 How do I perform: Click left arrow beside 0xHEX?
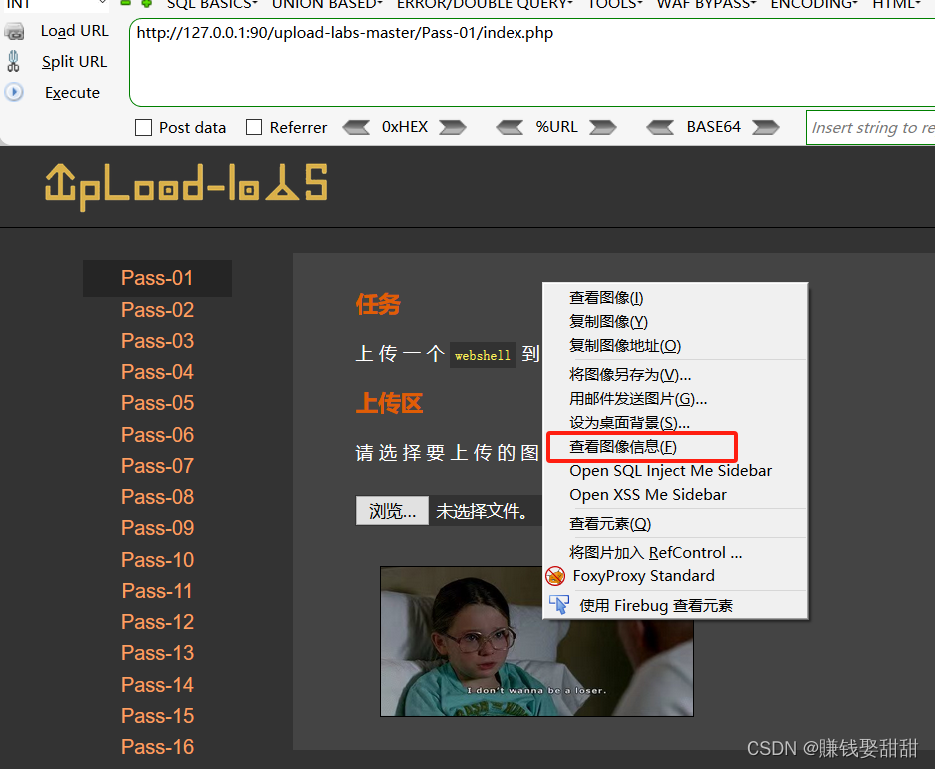coord(357,127)
